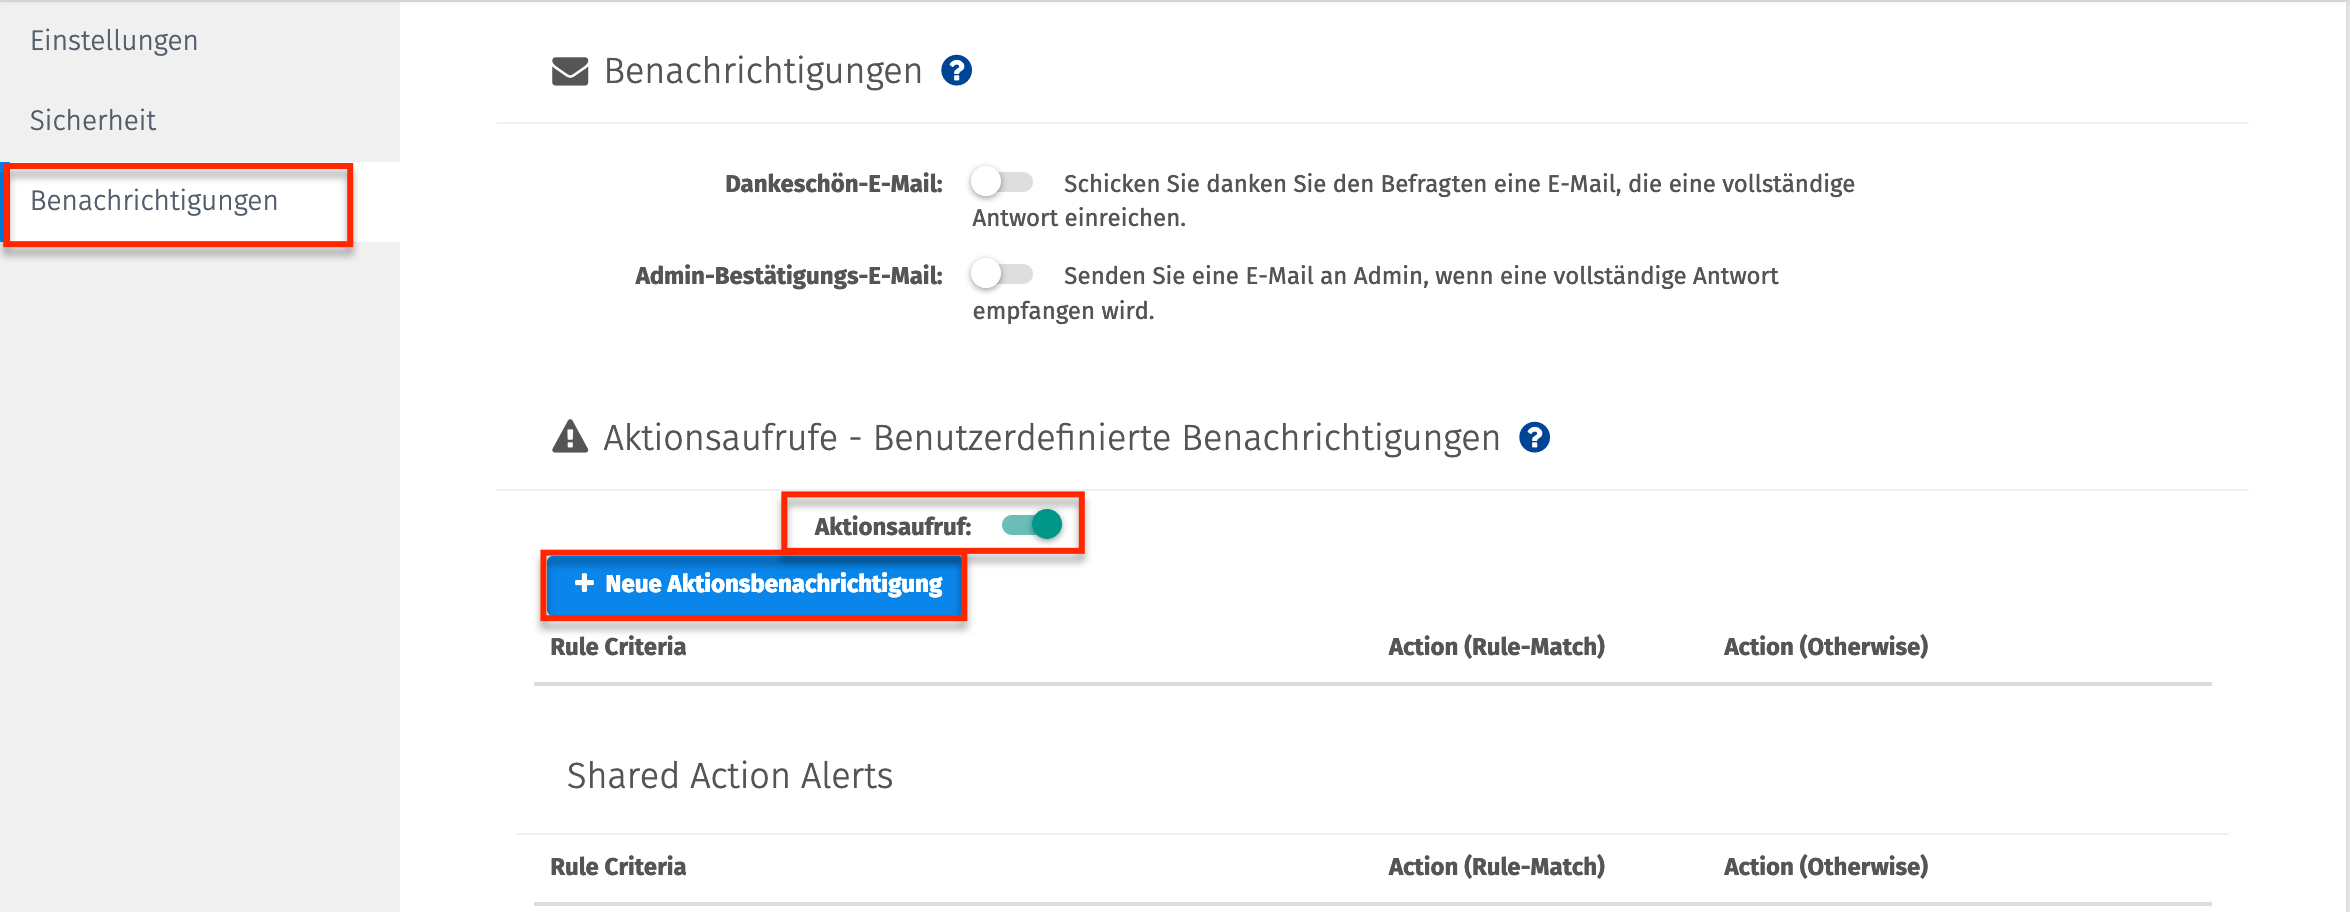The height and width of the screenshot is (912, 2350).
Task: Open the Einstellungen sidebar section
Action: click(113, 40)
